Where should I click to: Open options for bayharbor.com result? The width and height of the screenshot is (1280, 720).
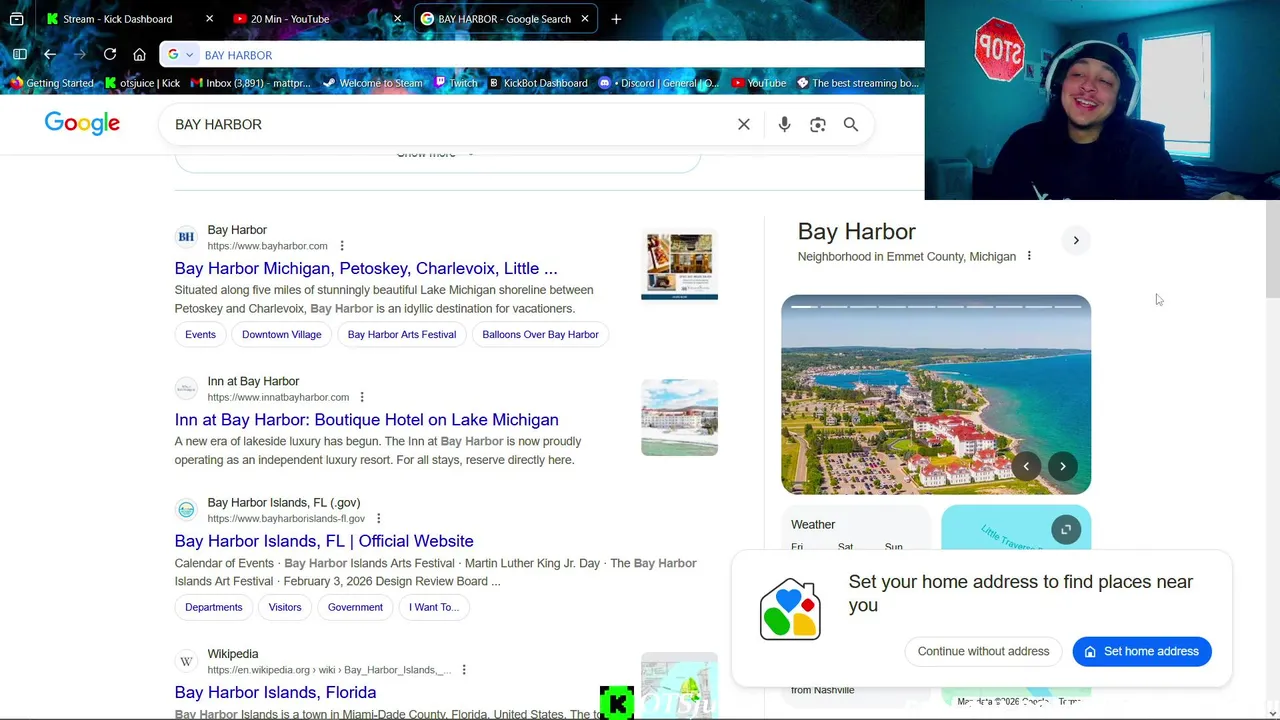coord(342,246)
